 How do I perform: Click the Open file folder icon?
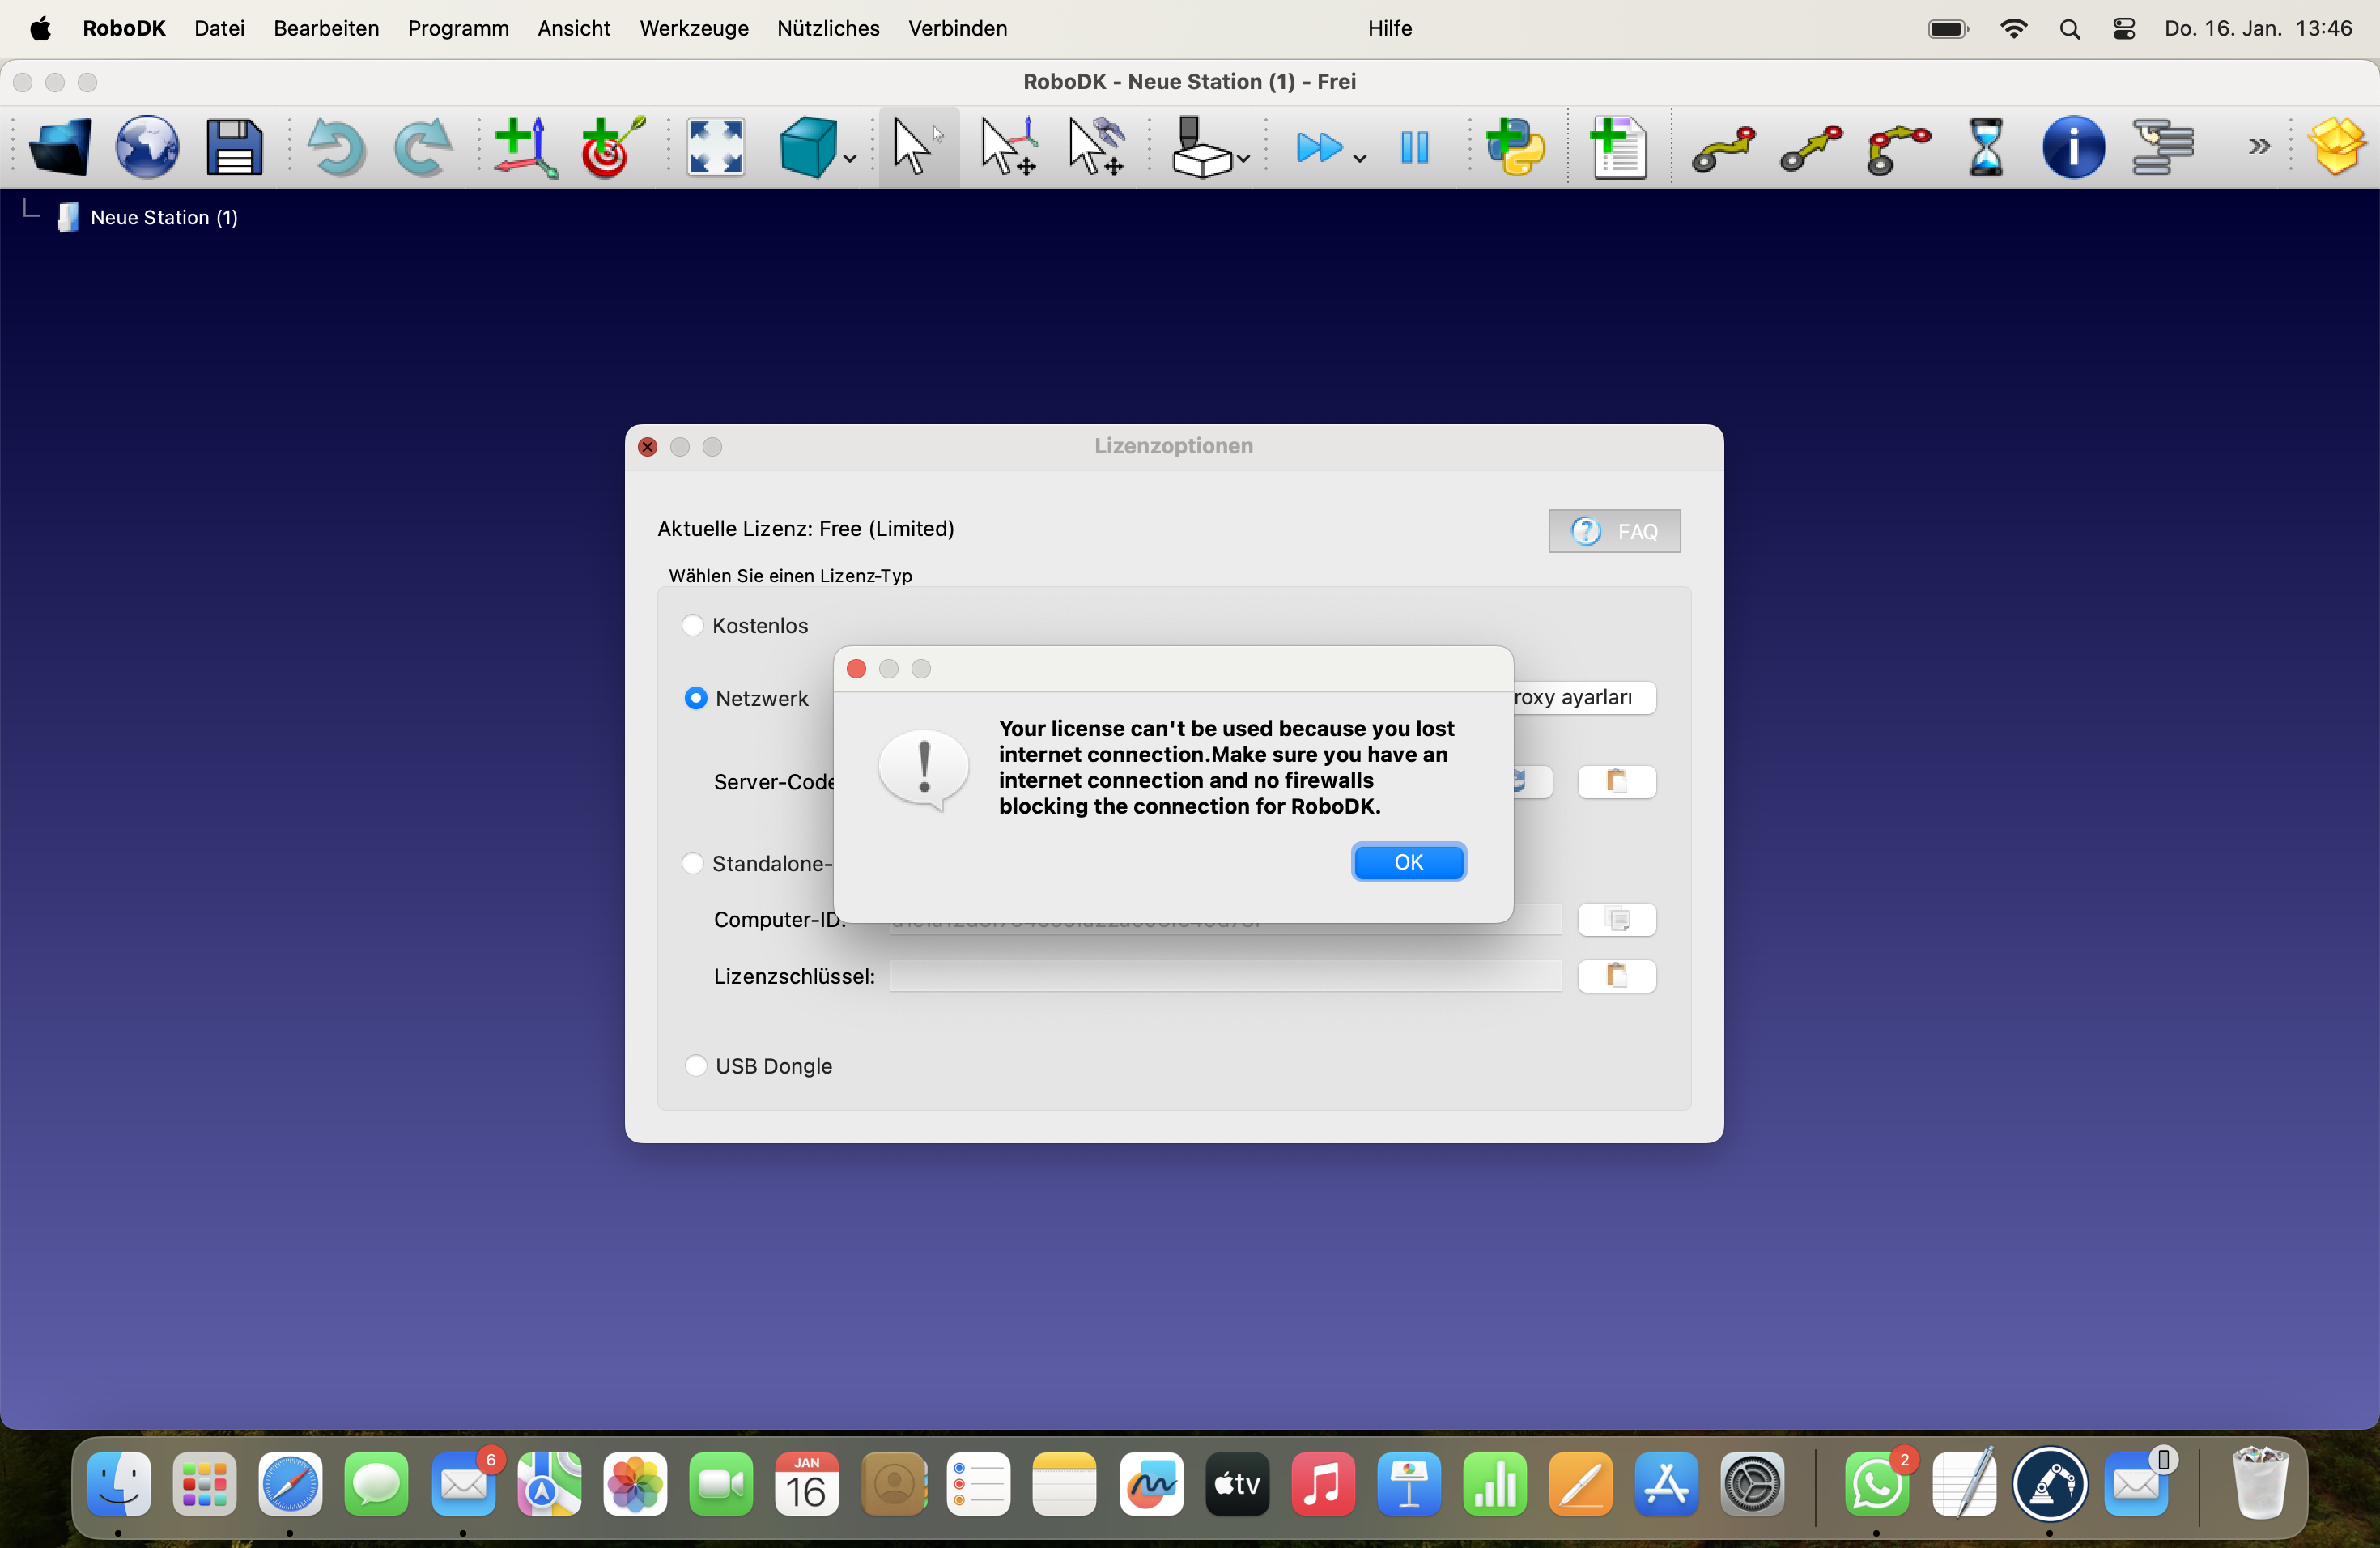tap(60, 148)
